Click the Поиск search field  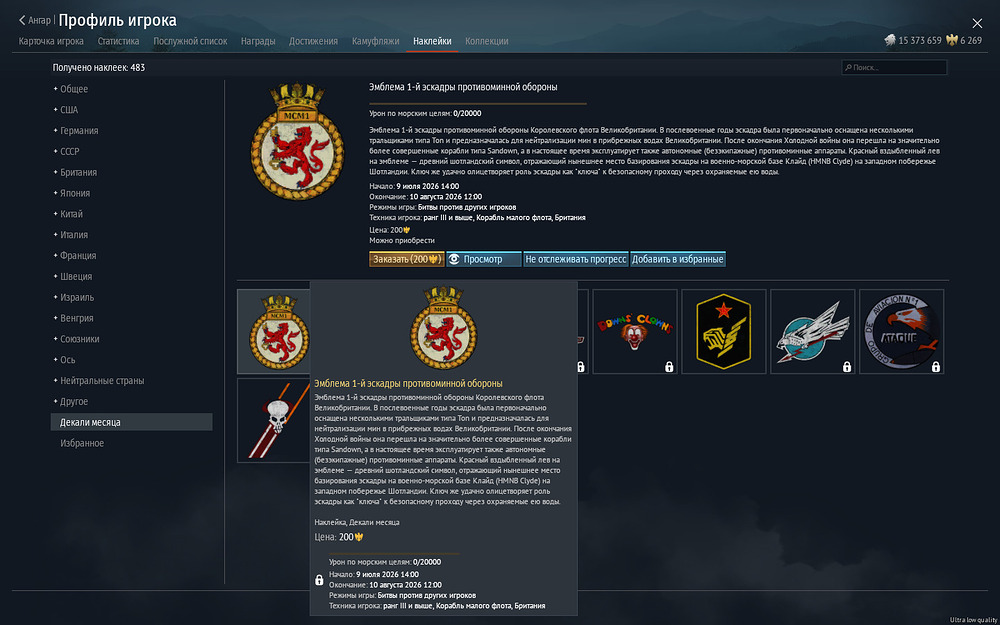(894, 67)
